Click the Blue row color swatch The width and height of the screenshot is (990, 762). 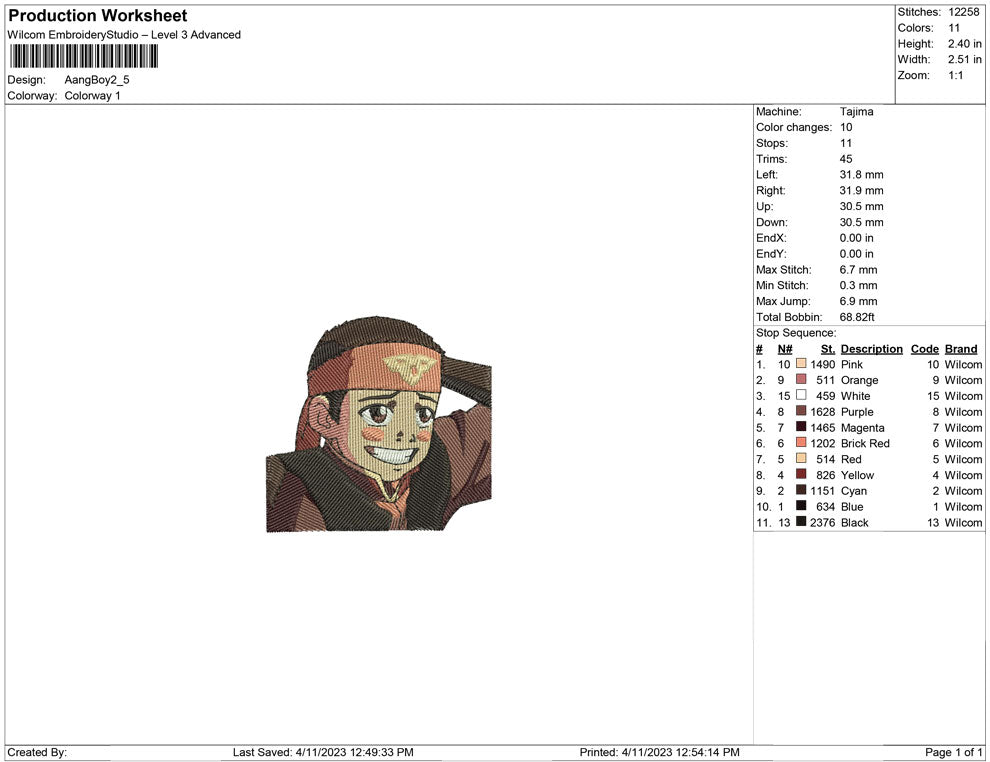click(x=801, y=506)
